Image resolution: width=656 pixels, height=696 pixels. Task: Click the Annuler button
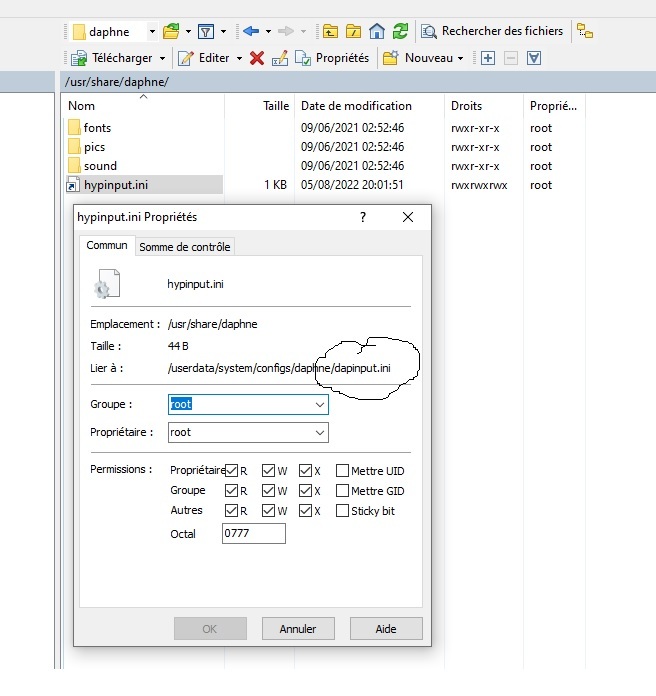pyautogui.click(x=298, y=629)
